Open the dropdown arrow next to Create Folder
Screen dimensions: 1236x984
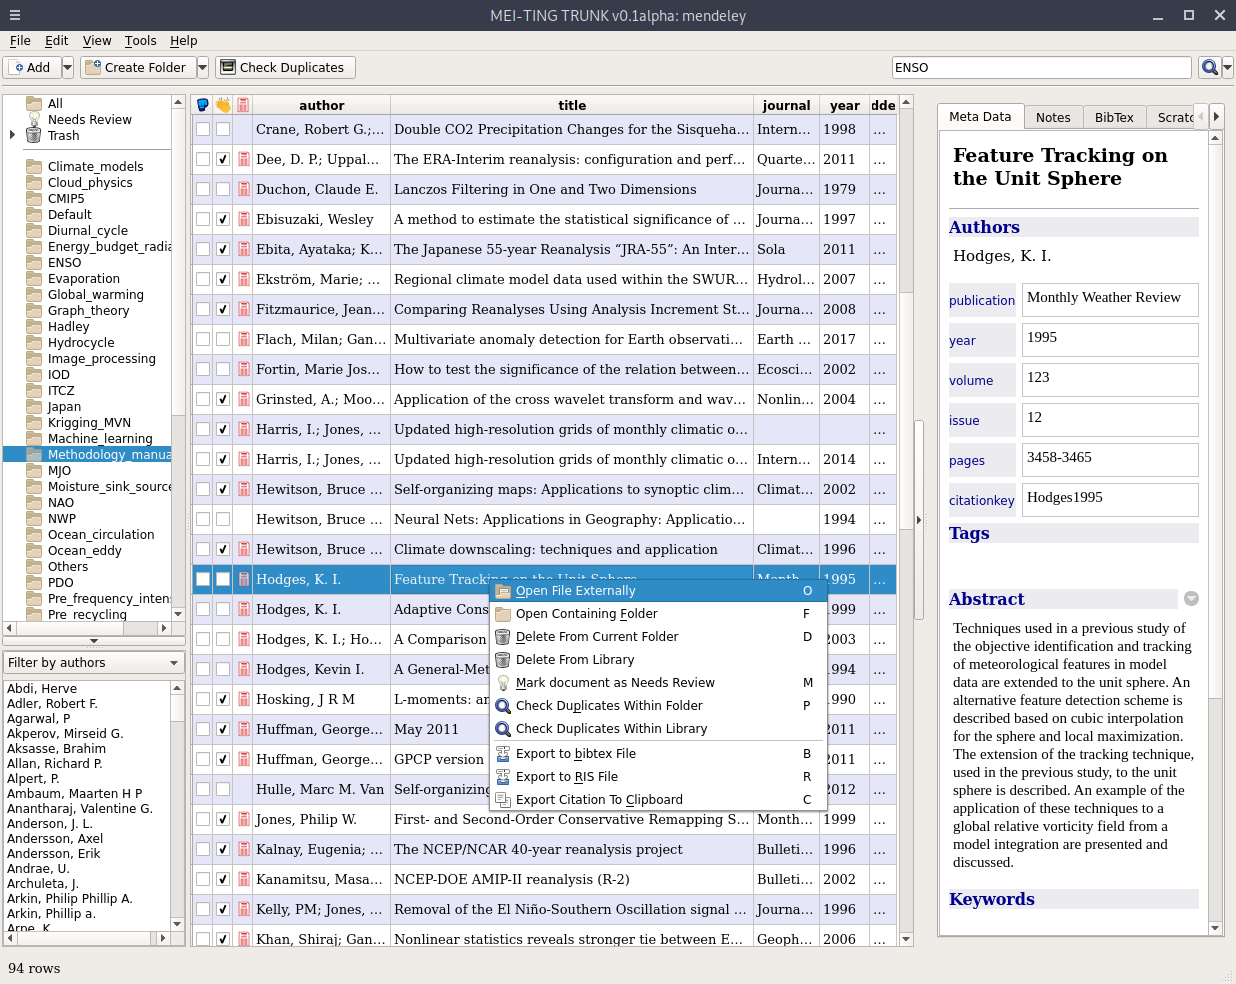click(203, 67)
